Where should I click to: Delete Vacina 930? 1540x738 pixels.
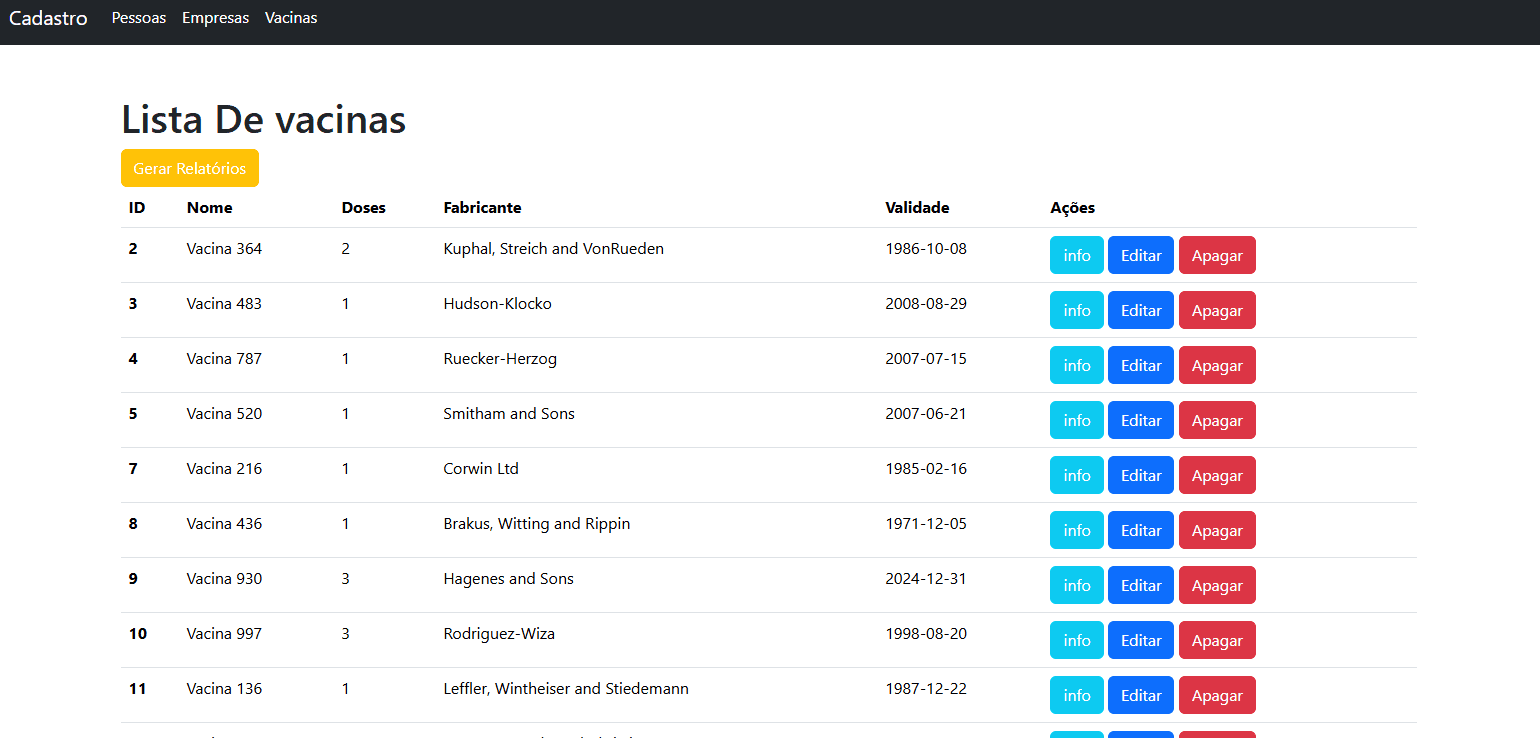click(1217, 585)
